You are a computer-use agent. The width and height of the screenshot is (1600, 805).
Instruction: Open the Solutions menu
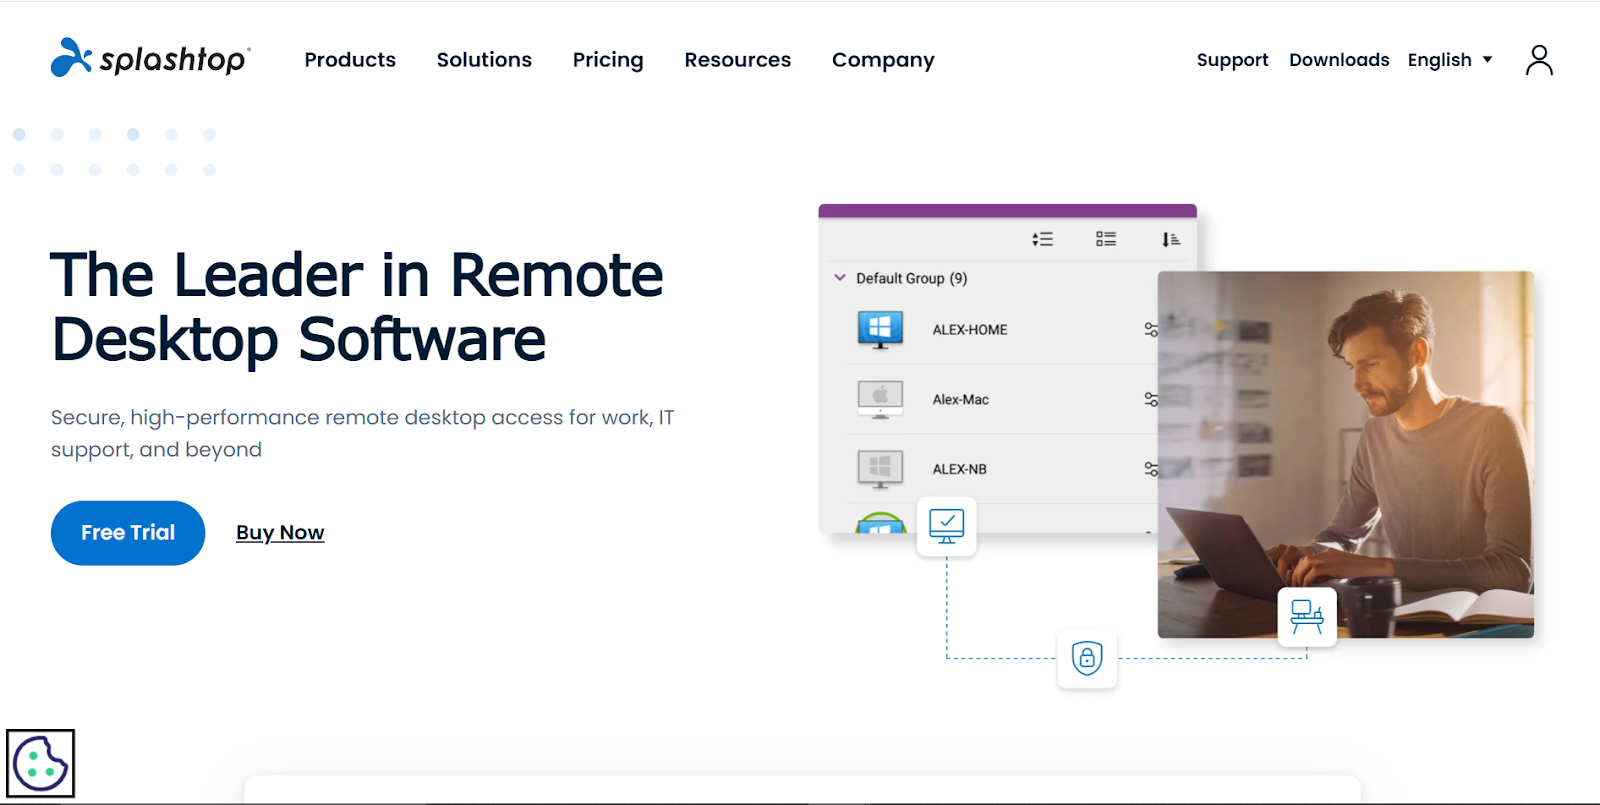coord(484,60)
